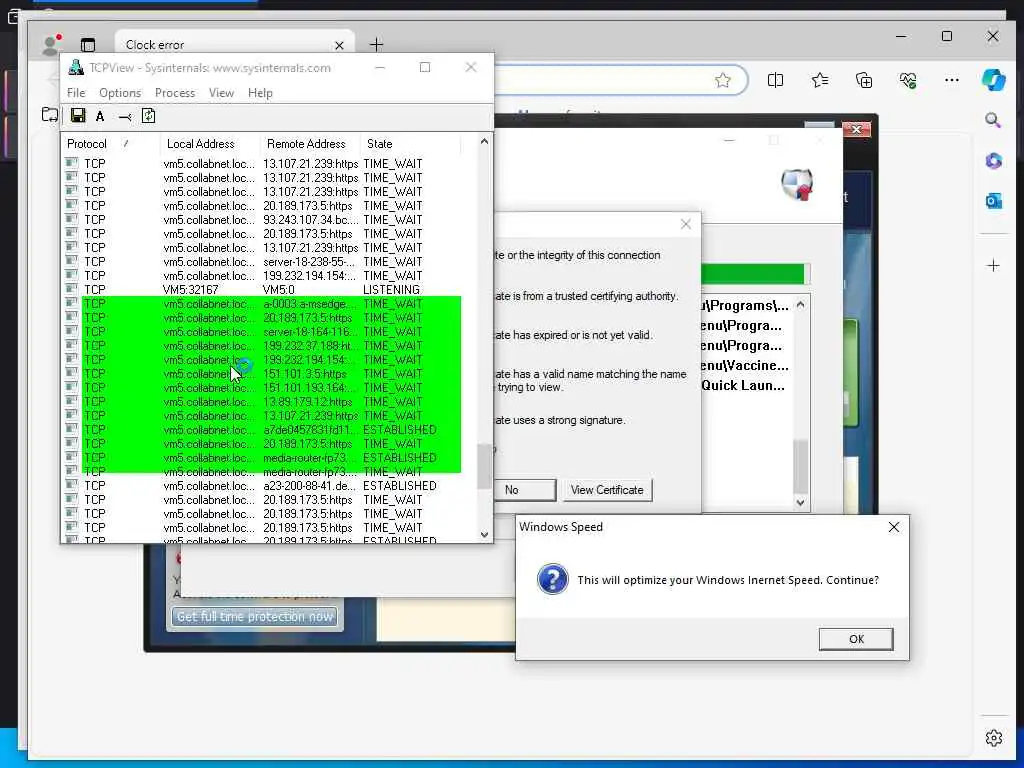Click TCPView list scroll up arrow
1024x768 pixels.
[484, 142]
